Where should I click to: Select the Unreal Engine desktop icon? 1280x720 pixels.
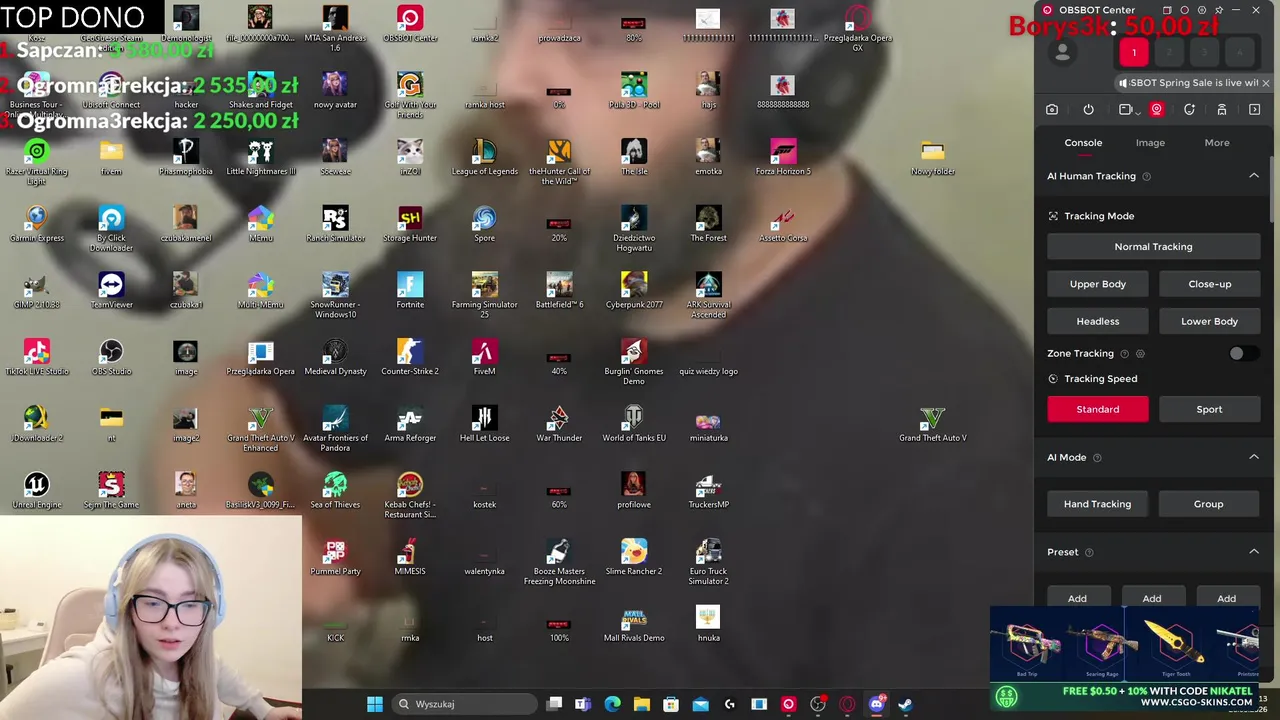coord(37,492)
